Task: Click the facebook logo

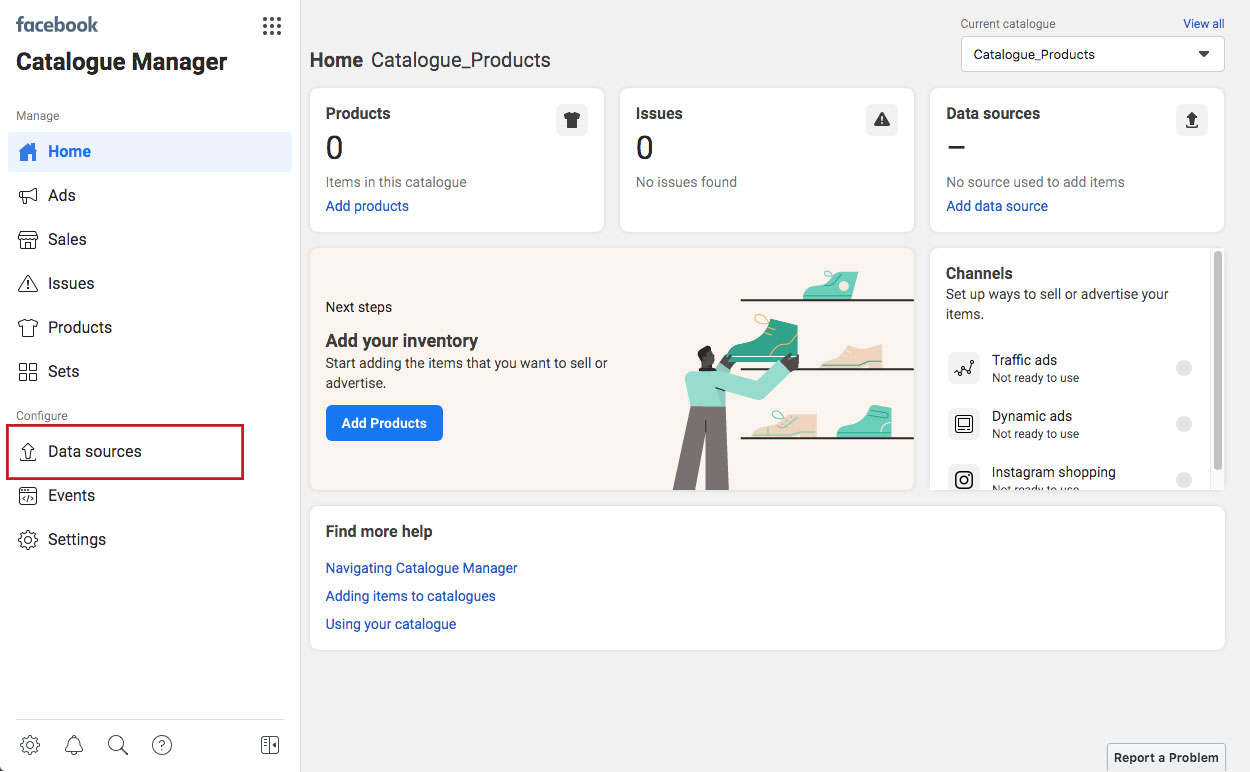Action: tap(57, 24)
